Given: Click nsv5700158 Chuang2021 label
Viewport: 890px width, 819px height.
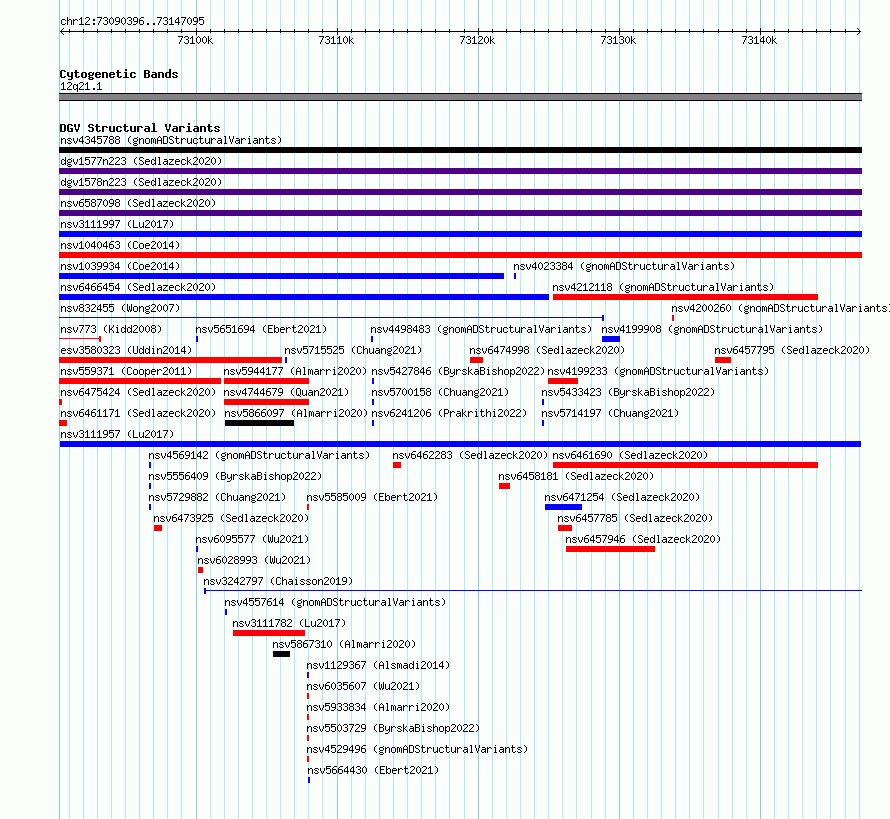Looking at the screenshot, I should click(x=440, y=392).
